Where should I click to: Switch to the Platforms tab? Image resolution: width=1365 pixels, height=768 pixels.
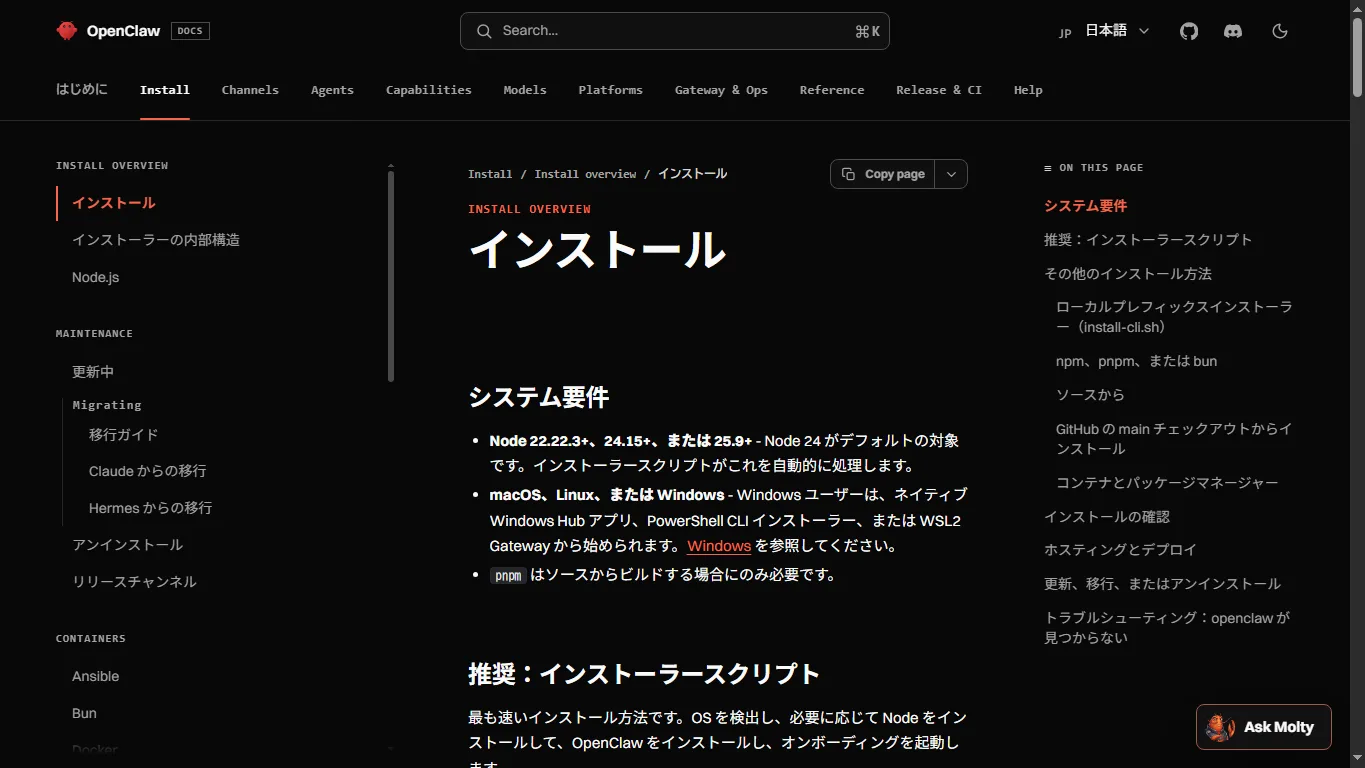tap(610, 90)
